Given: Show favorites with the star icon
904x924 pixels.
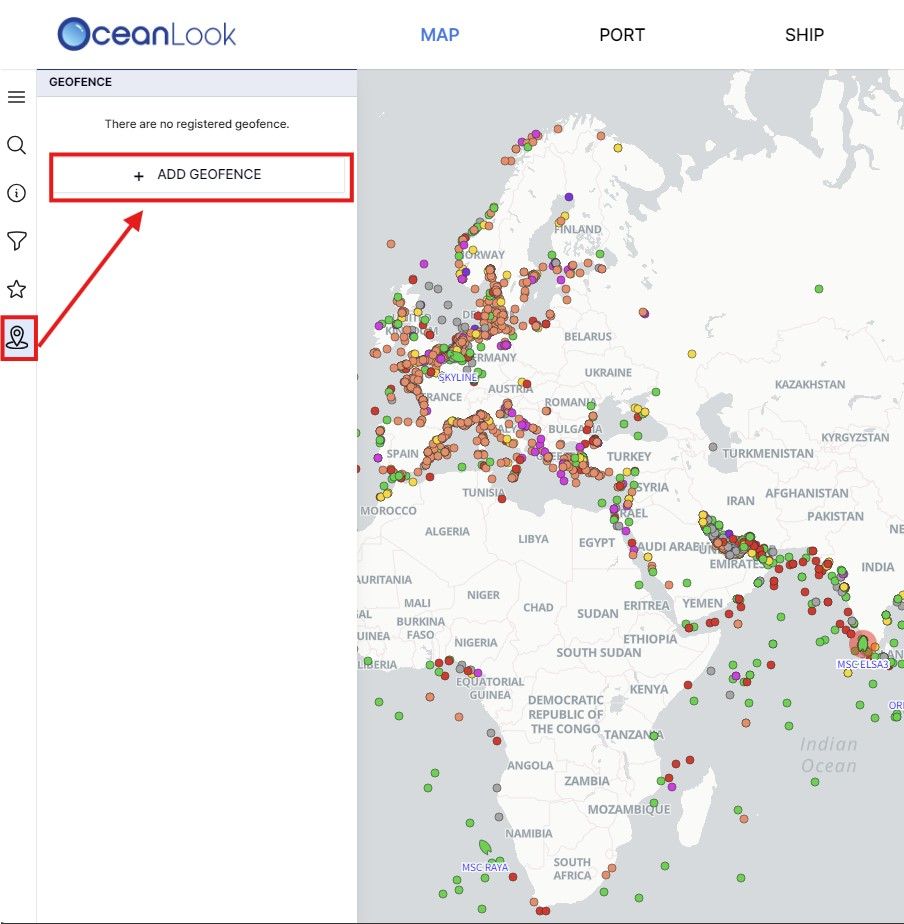Looking at the screenshot, I should 16,289.
